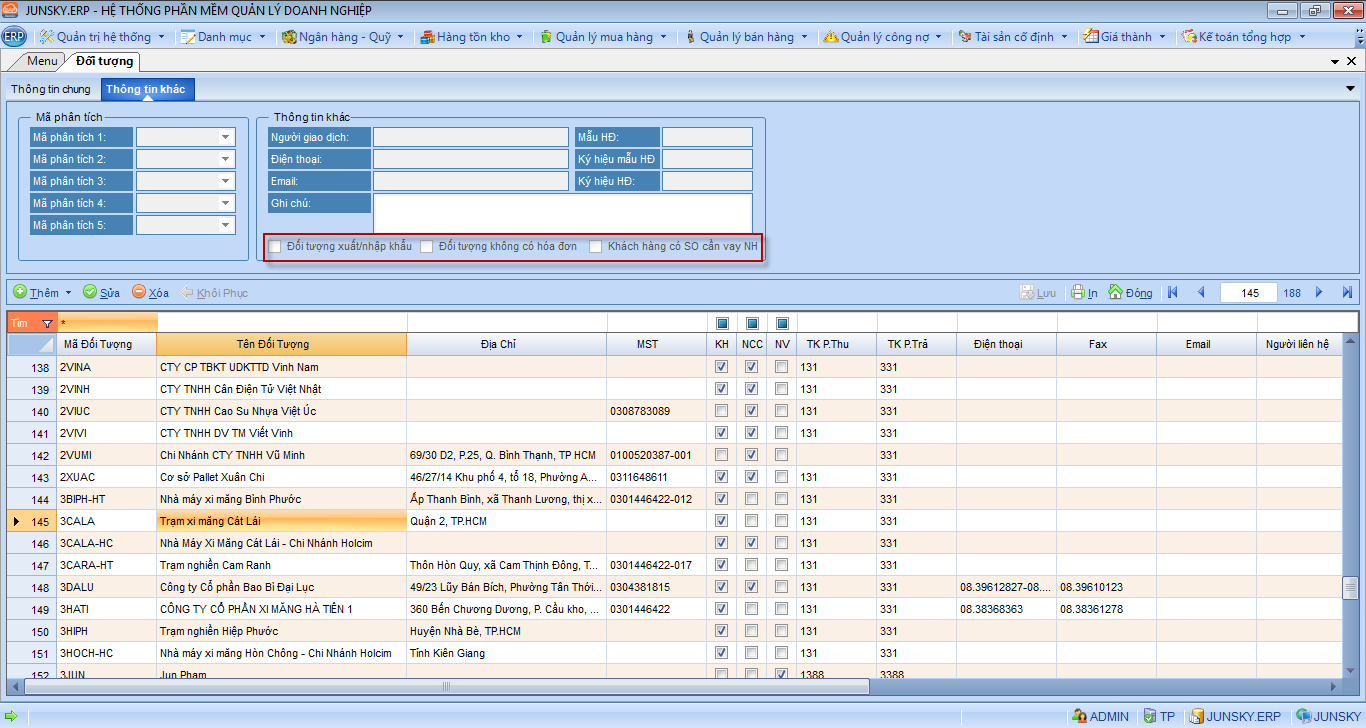1366x728 pixels.
Task: Click the filter funnel icon beside Tìm
Action: [x=46, y=323]
